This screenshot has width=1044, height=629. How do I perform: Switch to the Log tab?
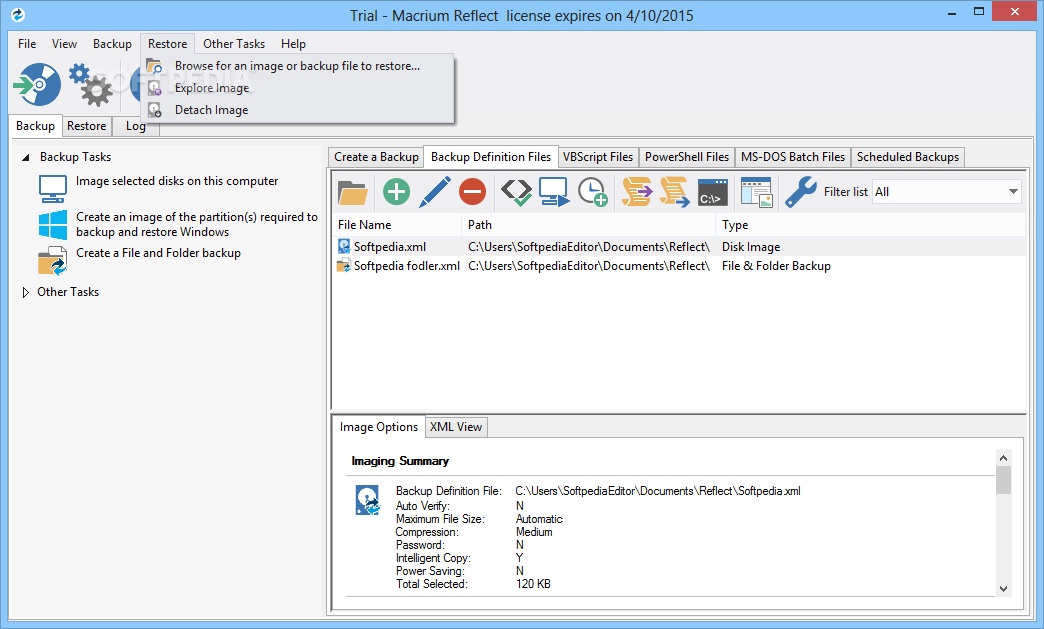coord(136,126)
